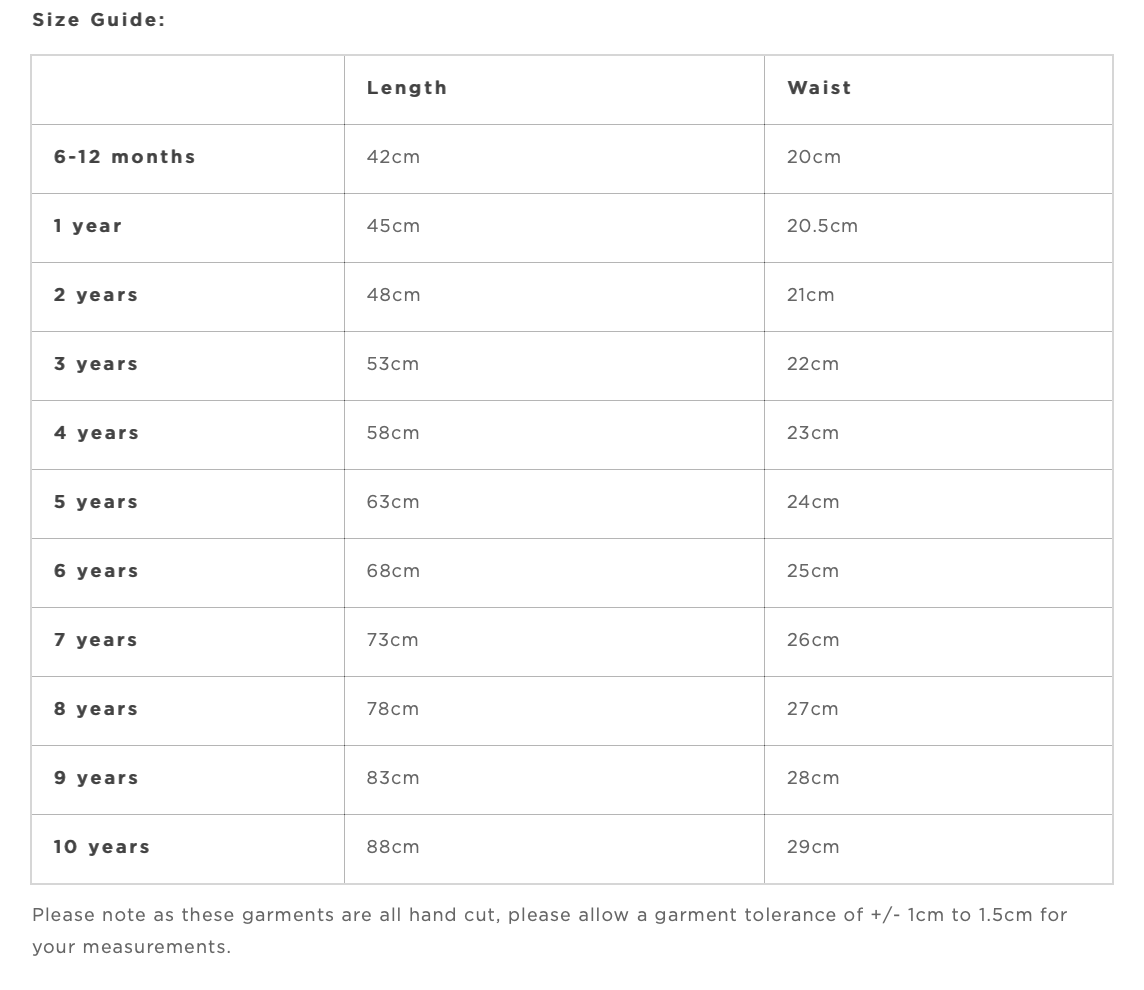Click the 1 year row label
The image size is (1144, 990).
88,226
